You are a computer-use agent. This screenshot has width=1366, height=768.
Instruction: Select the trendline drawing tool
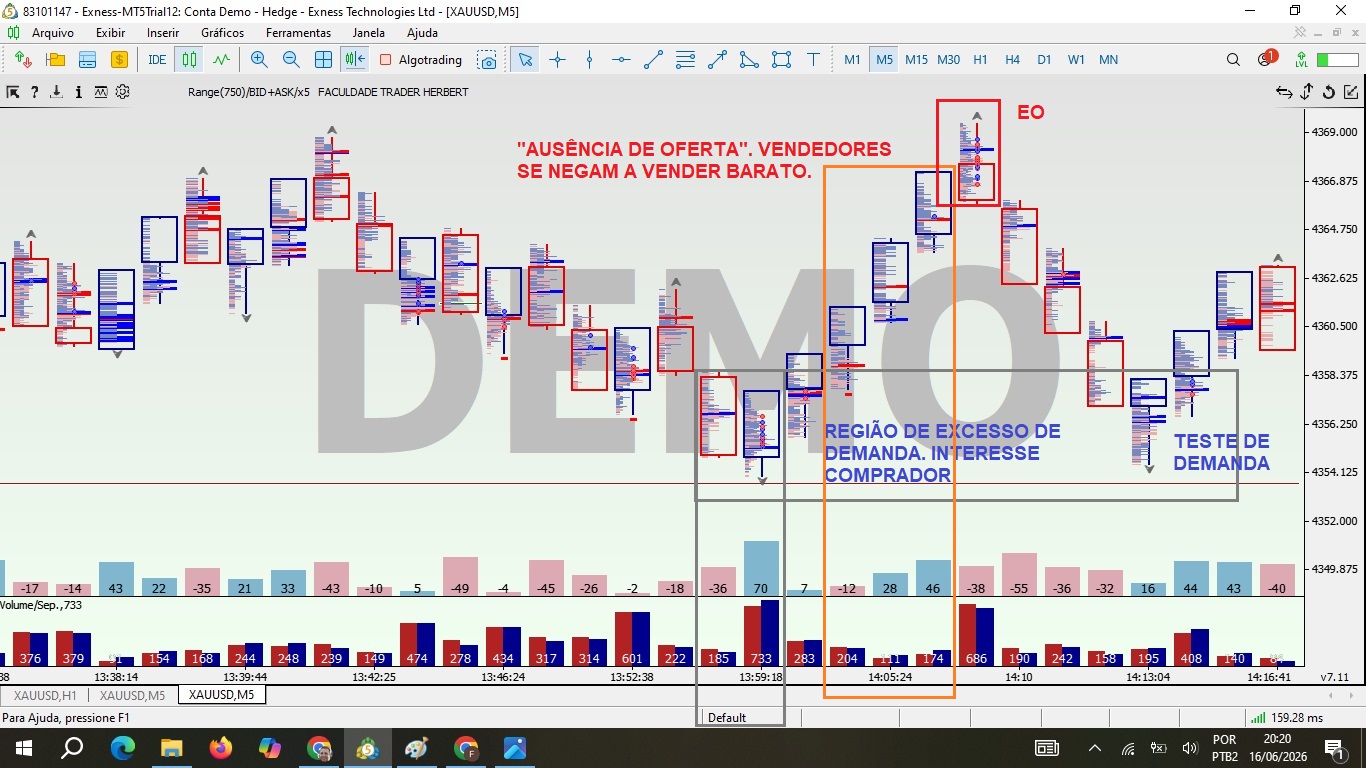click(x=653, y=60)
